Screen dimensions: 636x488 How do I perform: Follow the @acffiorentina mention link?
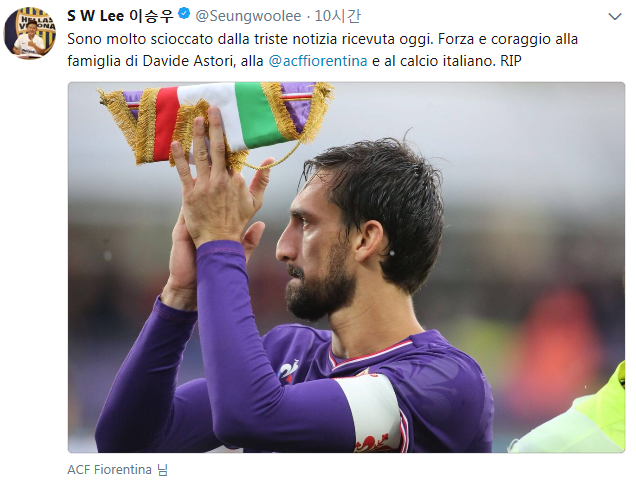click(318, 61)
